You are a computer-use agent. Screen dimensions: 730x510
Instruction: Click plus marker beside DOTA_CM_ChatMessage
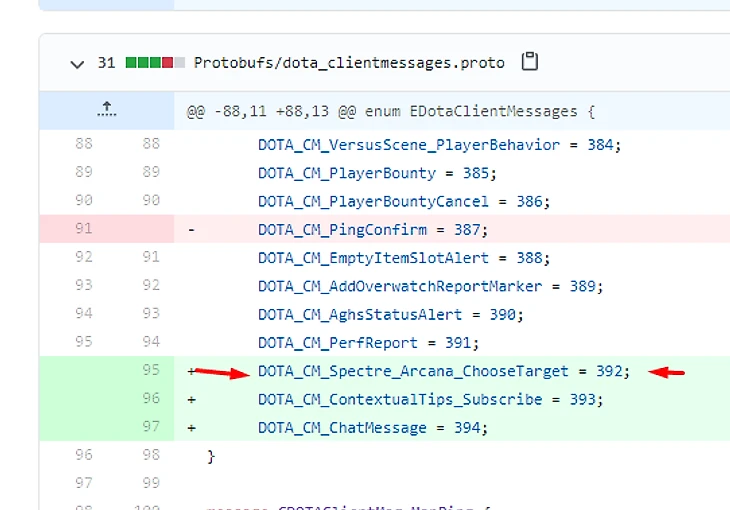(192, 428)
